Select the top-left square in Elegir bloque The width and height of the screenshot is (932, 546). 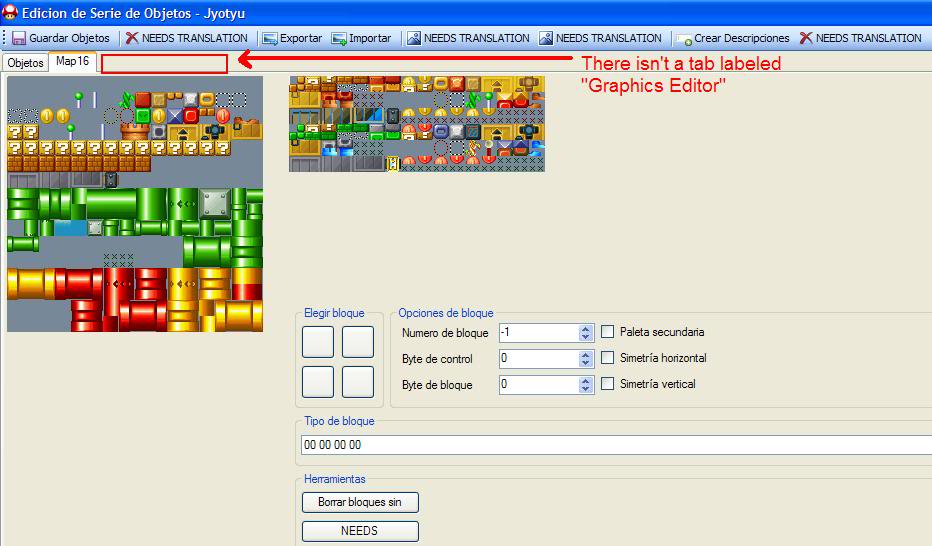(x=318, y=342)
